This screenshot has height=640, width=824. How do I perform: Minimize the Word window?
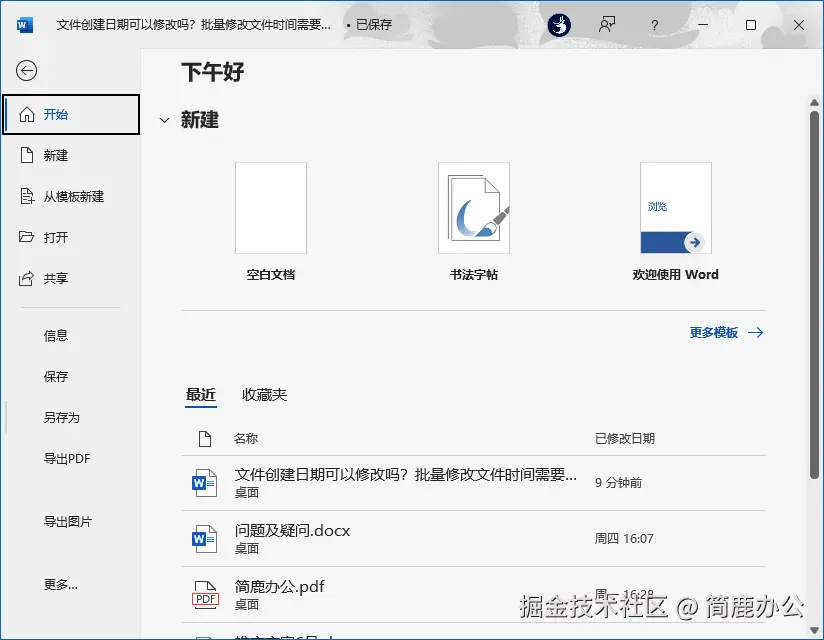(703, 25)
